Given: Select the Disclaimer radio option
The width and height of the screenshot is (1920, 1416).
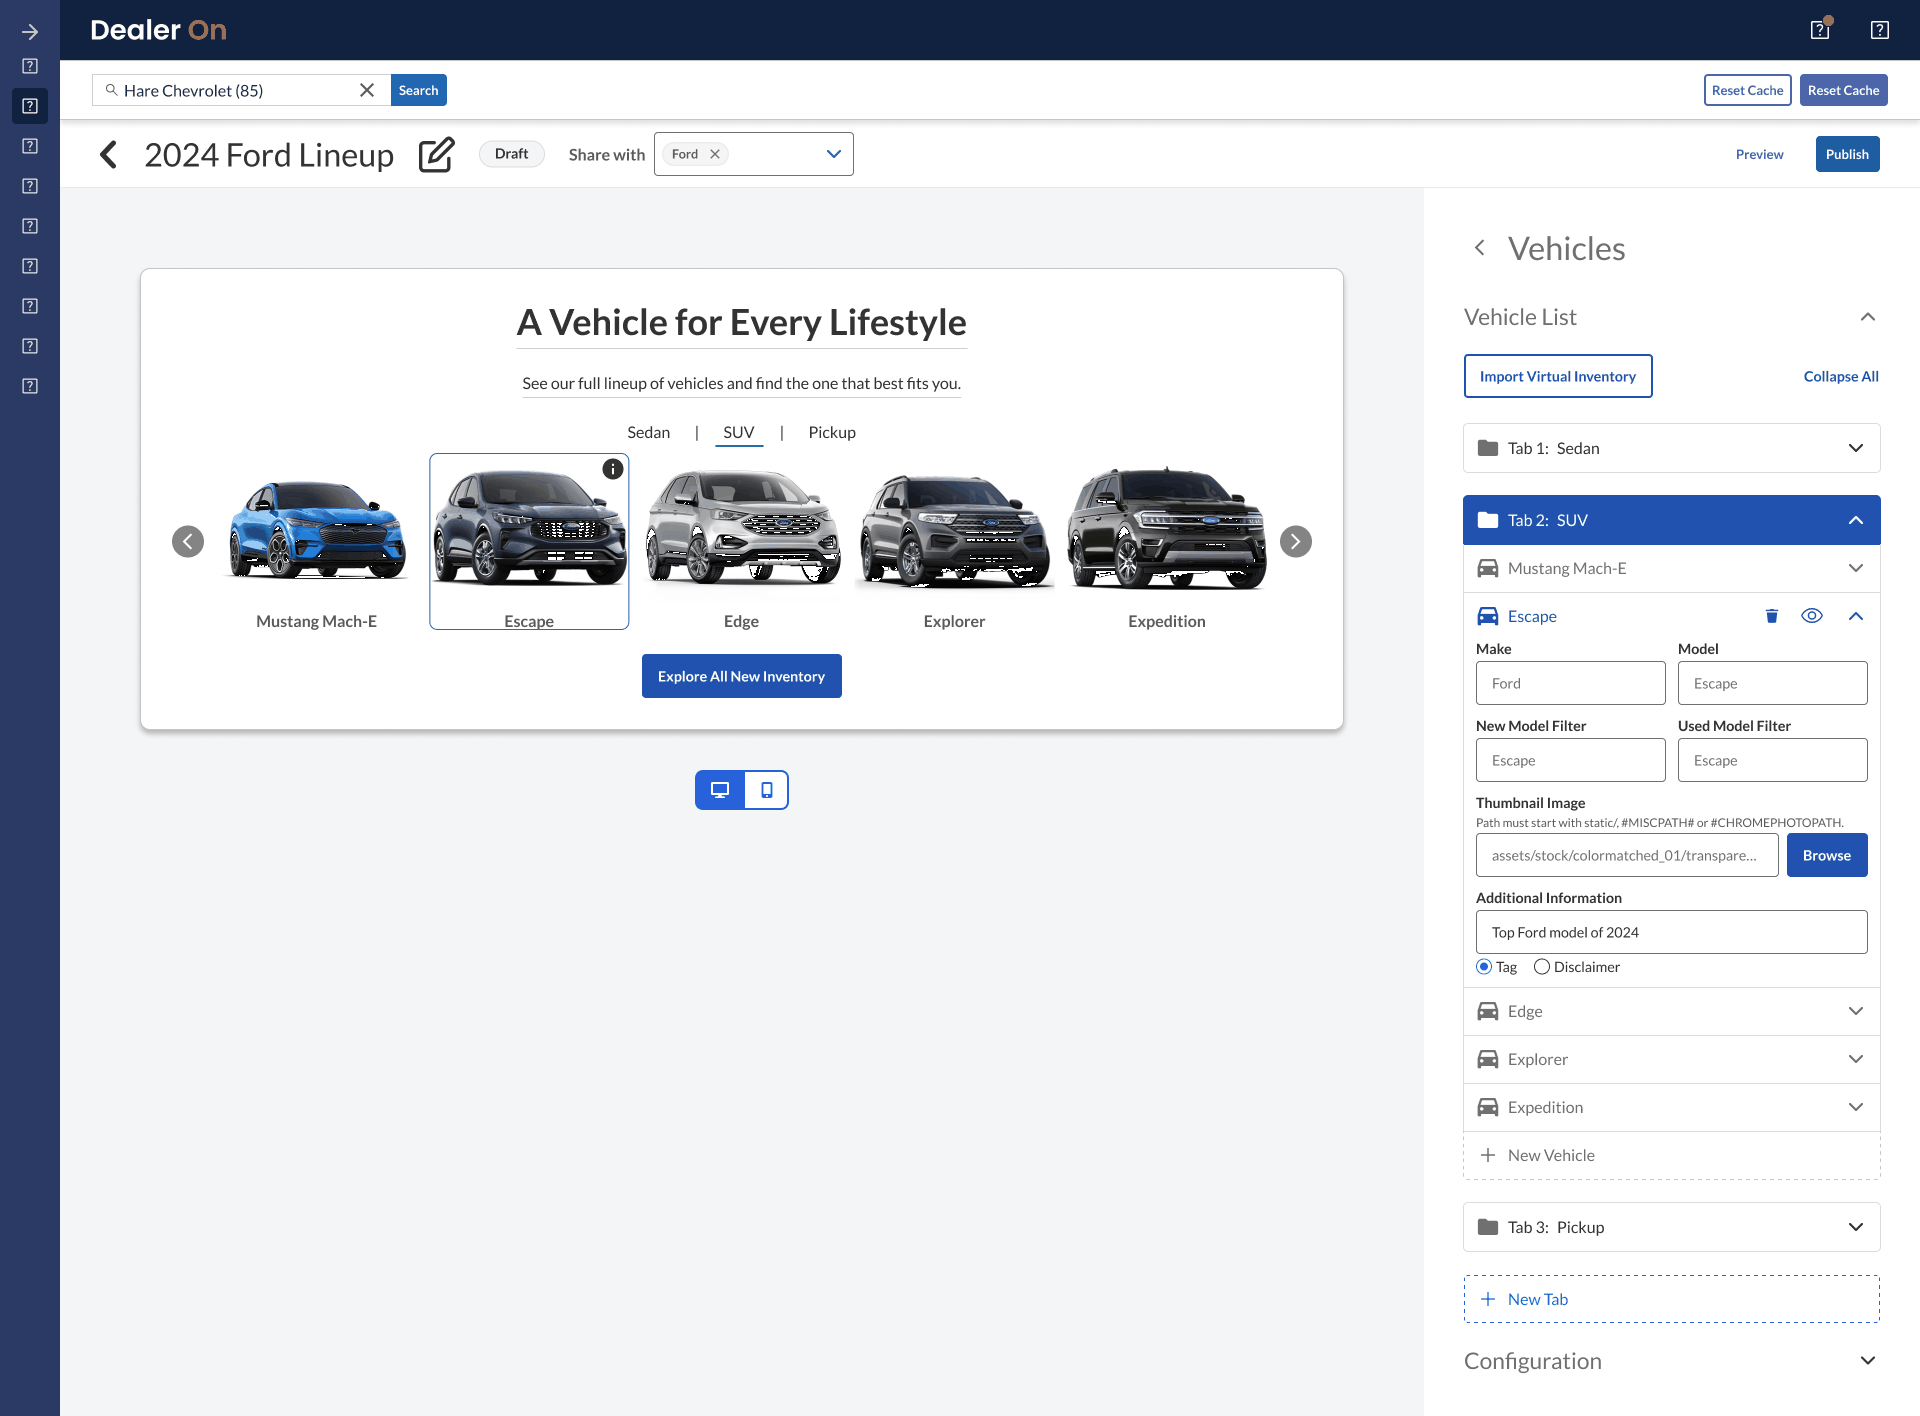Looking at the screenshot, I should tap(1542, 967).
